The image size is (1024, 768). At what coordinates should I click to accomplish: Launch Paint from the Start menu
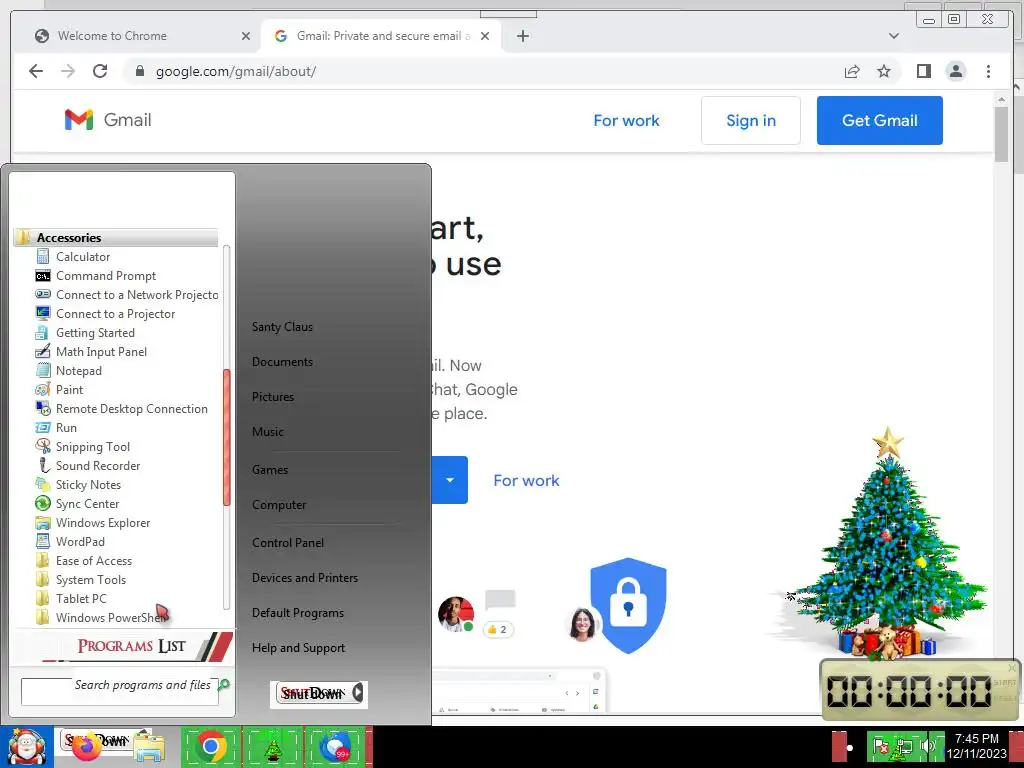[69, 389]
